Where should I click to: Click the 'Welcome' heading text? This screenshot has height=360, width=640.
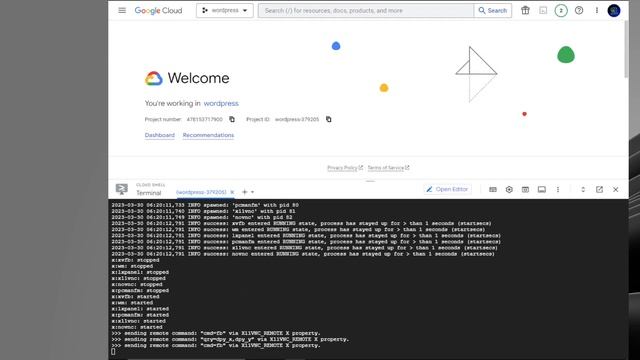tap(198, 78)
